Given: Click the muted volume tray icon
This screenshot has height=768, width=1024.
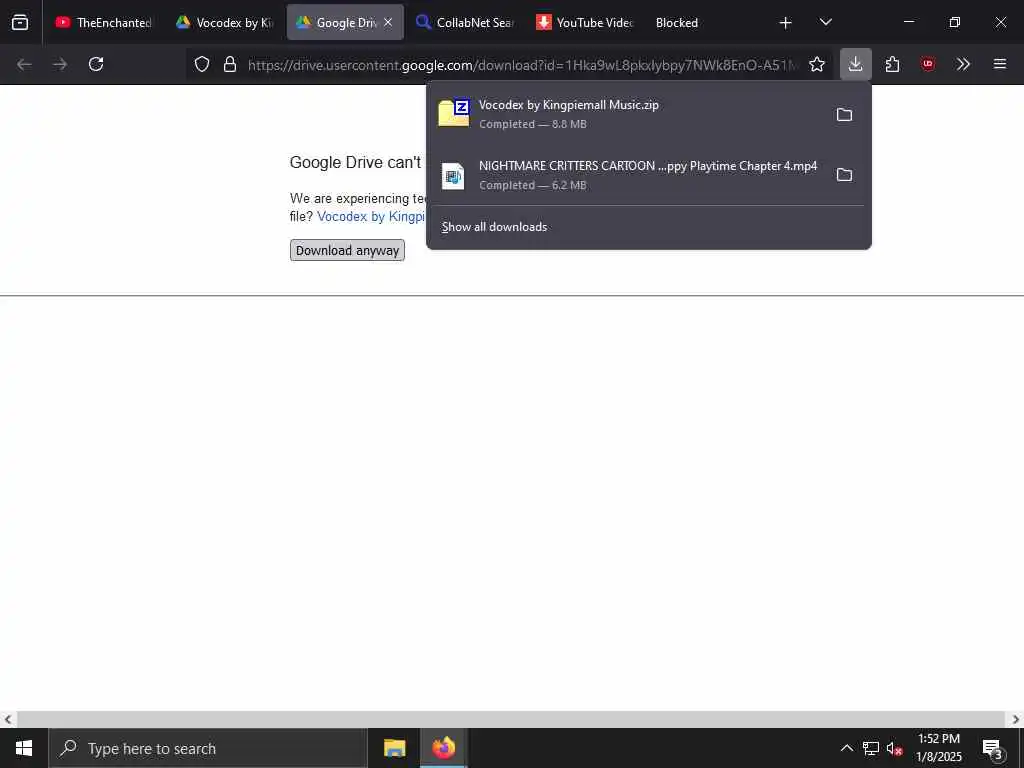Looking at the screenshot, I should [895, 748].
